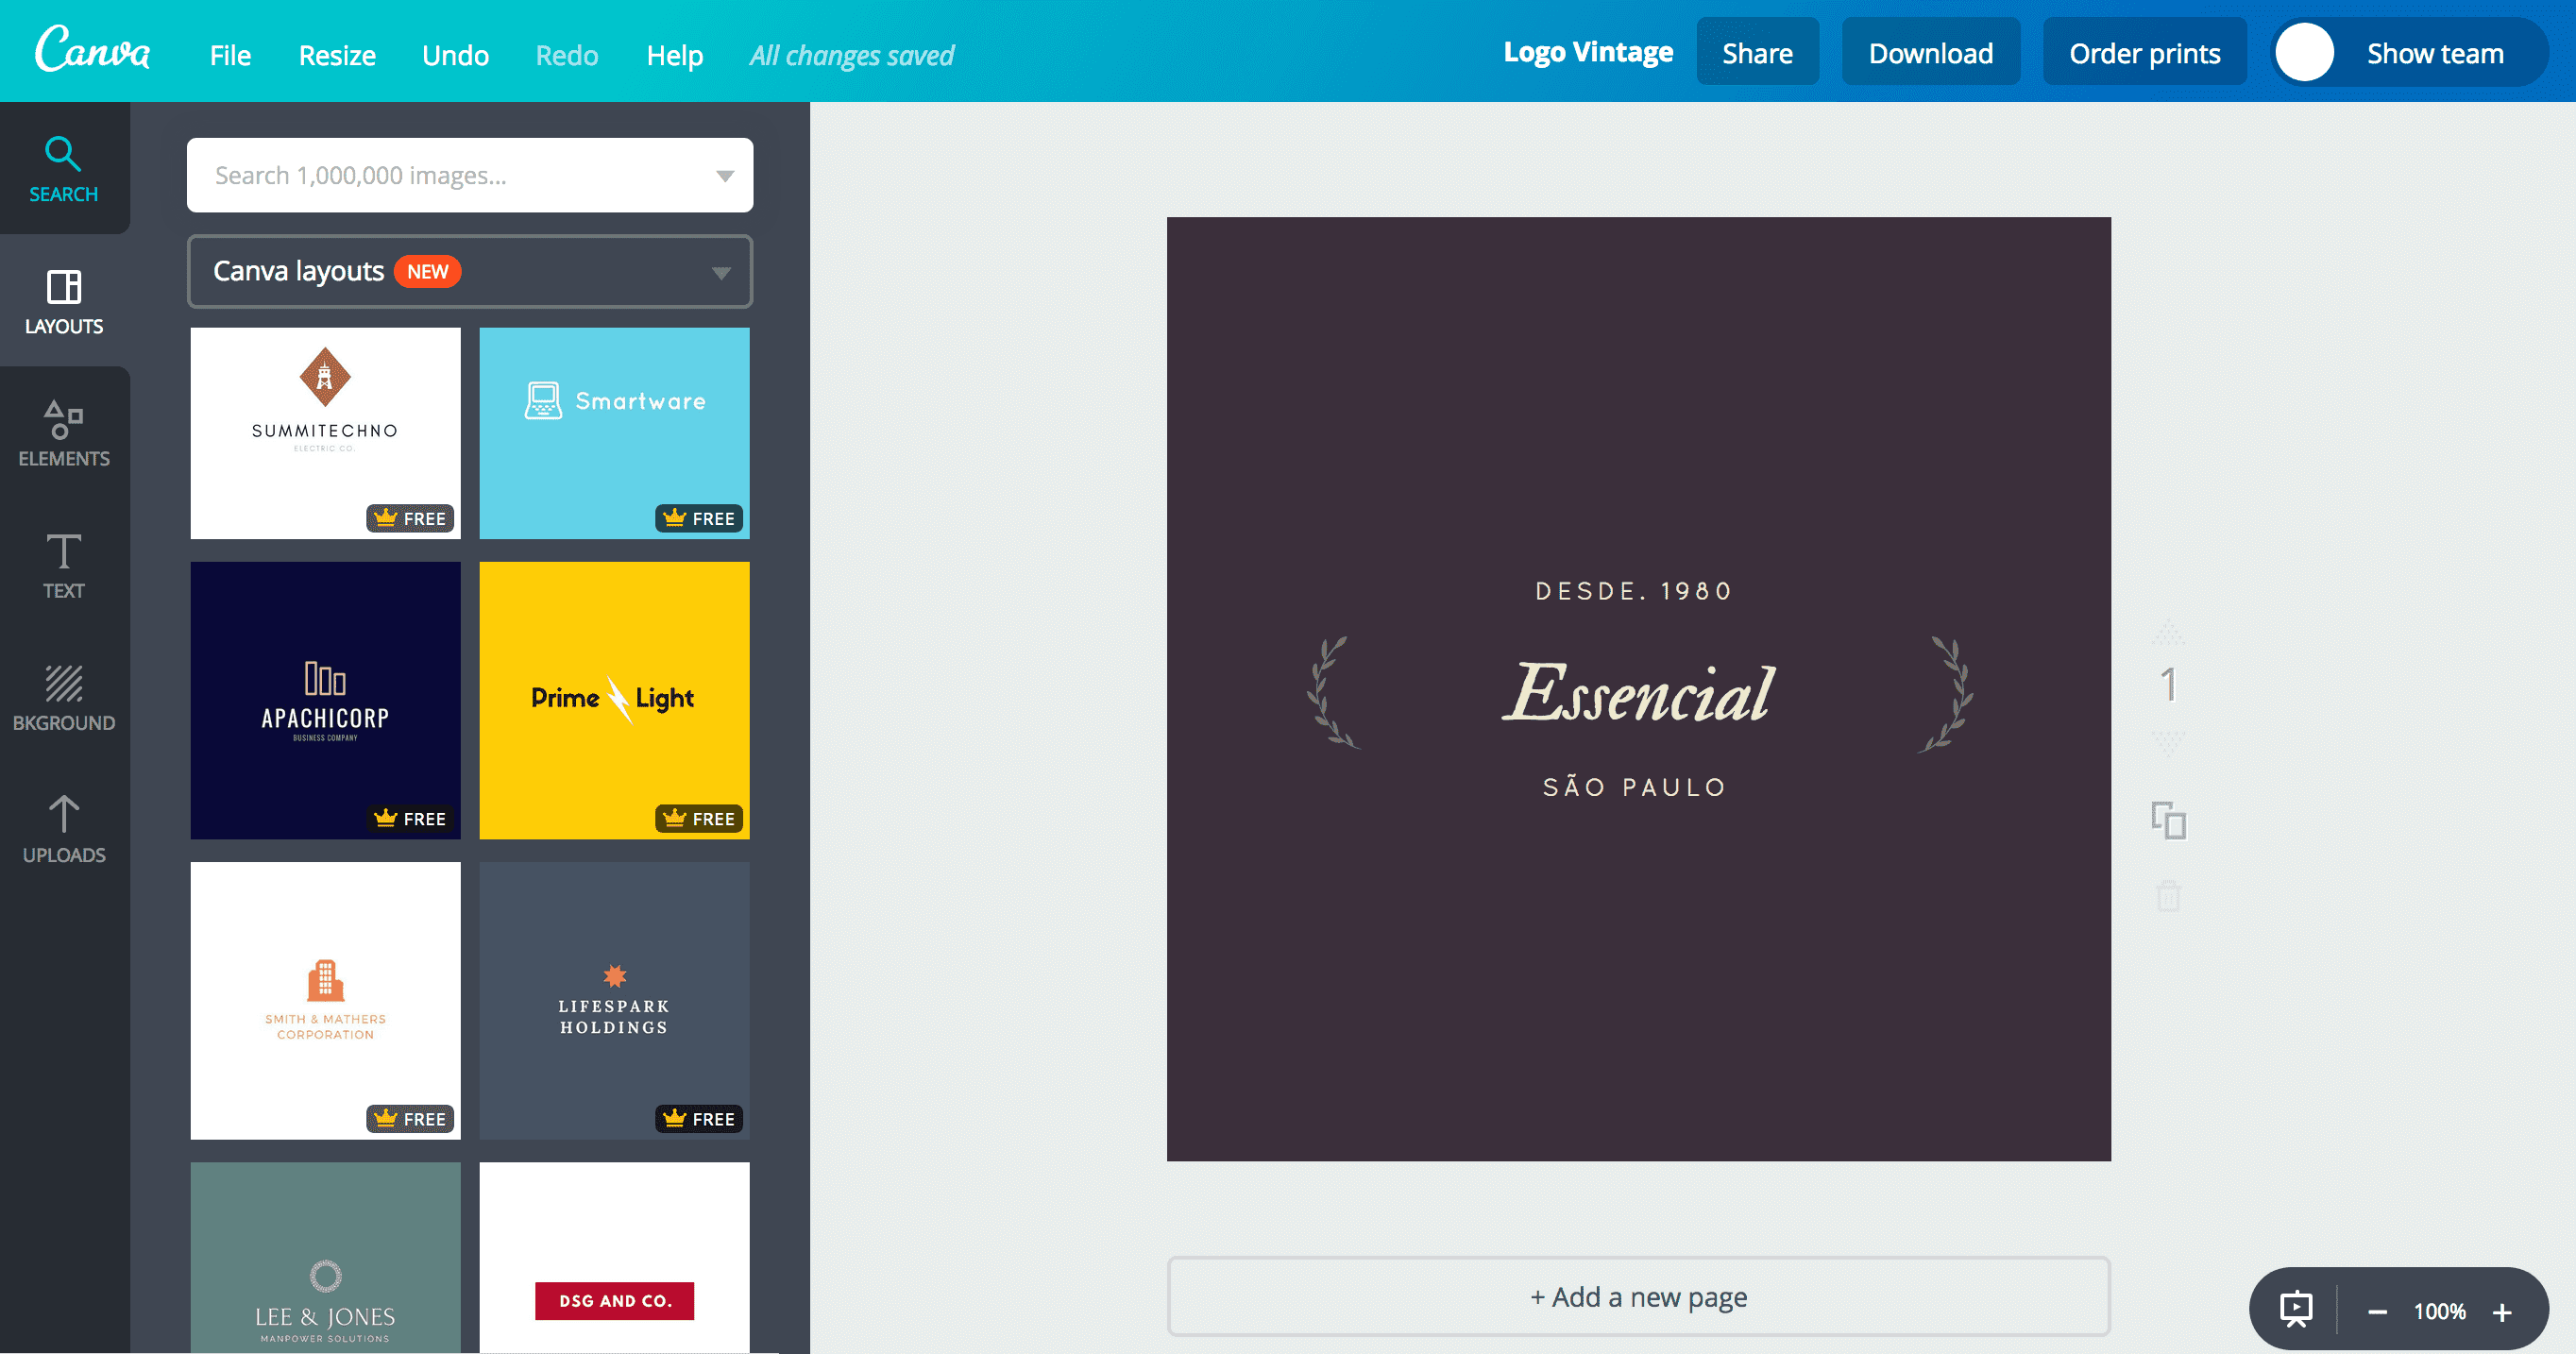Click the Share button
This screenshot has height=1354, width=2576.
(1757, 53)
